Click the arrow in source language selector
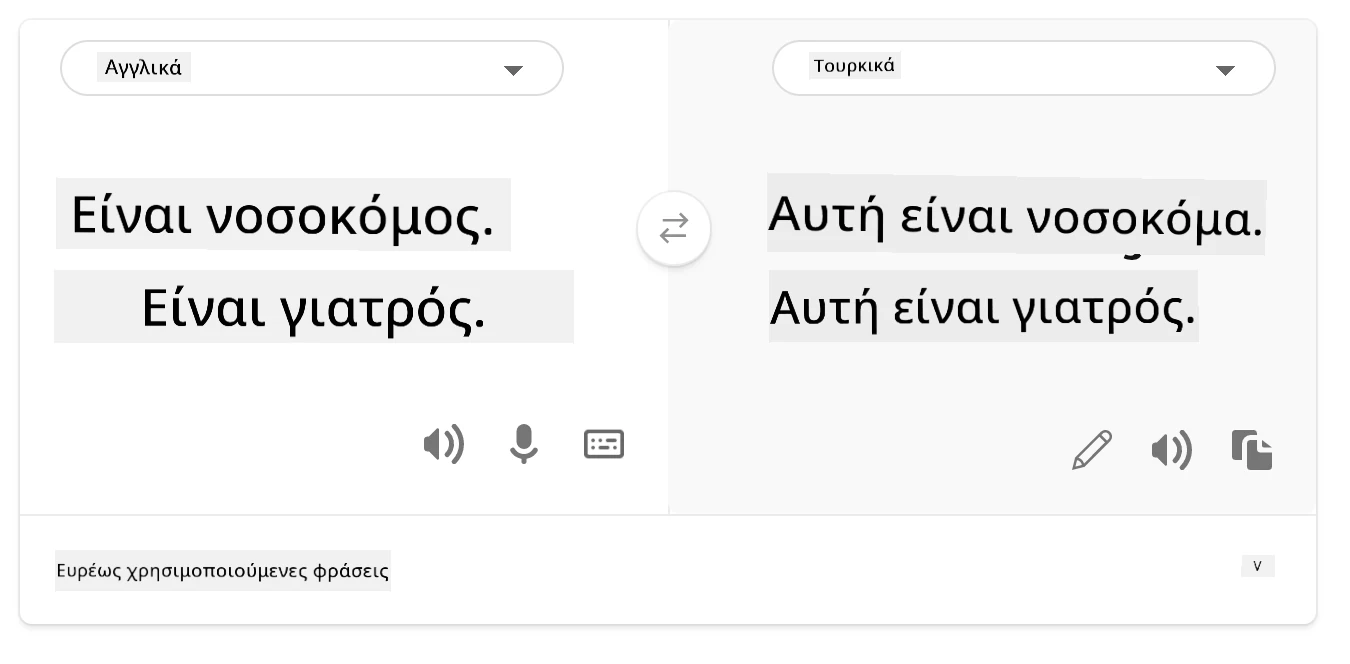This screenshot has width=1350, height=664. 513,70
